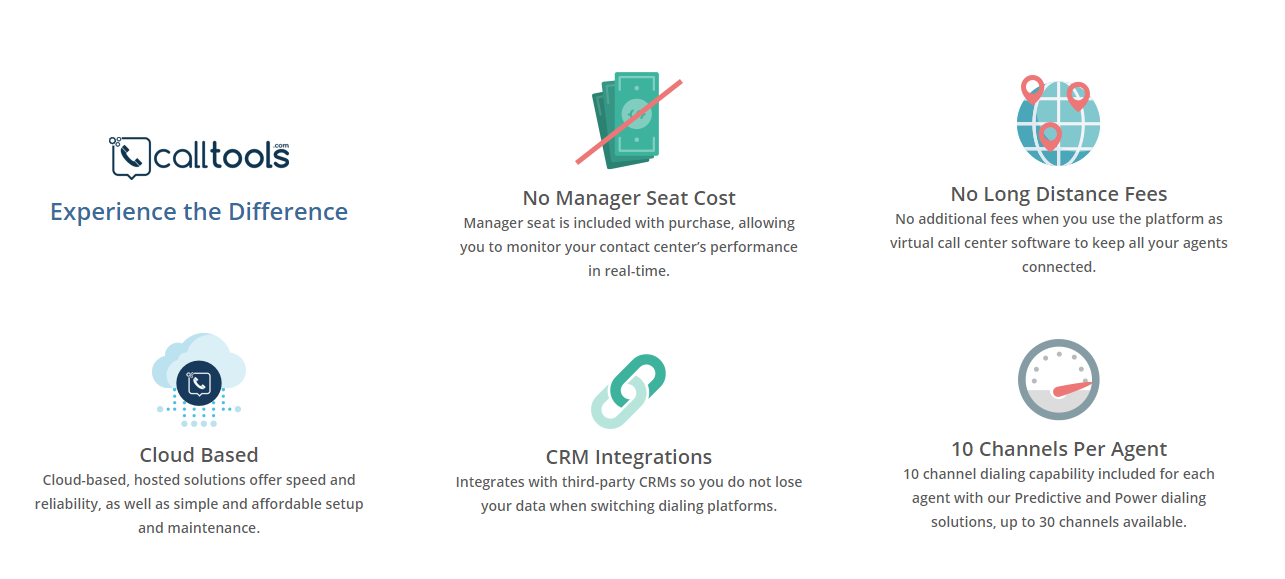This screenshot has height=579, width=1285.
Task: Click the cloud-based hosted solutions description
Action: coord(199,504)
